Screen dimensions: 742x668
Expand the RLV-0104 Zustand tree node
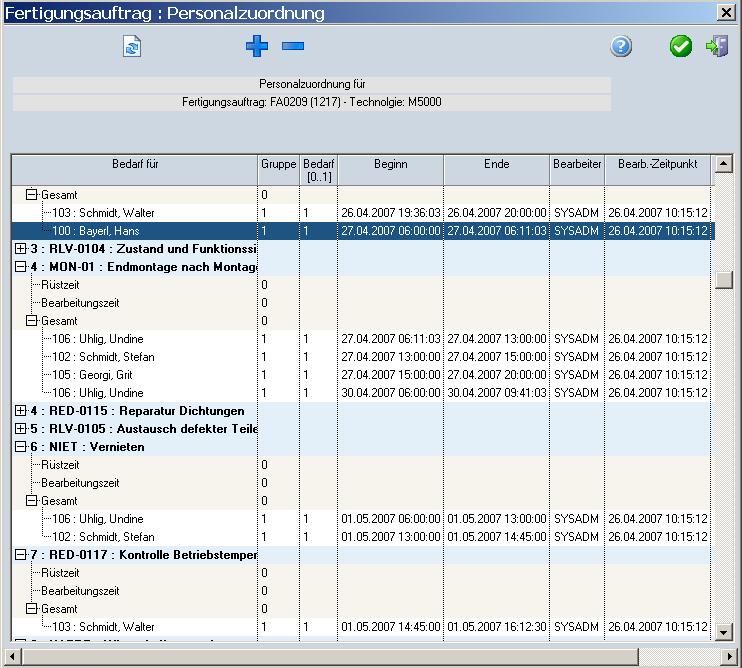click(21, 249)
